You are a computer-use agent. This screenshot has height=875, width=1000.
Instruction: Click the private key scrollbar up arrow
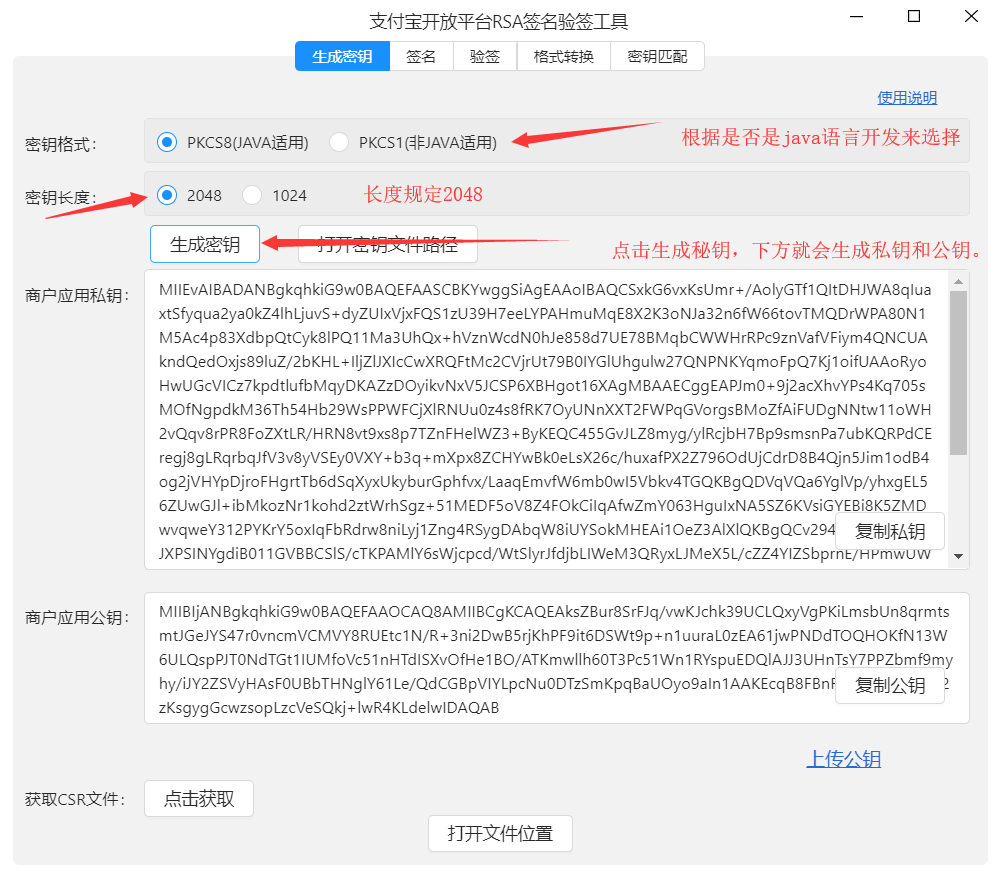(959, 281)
